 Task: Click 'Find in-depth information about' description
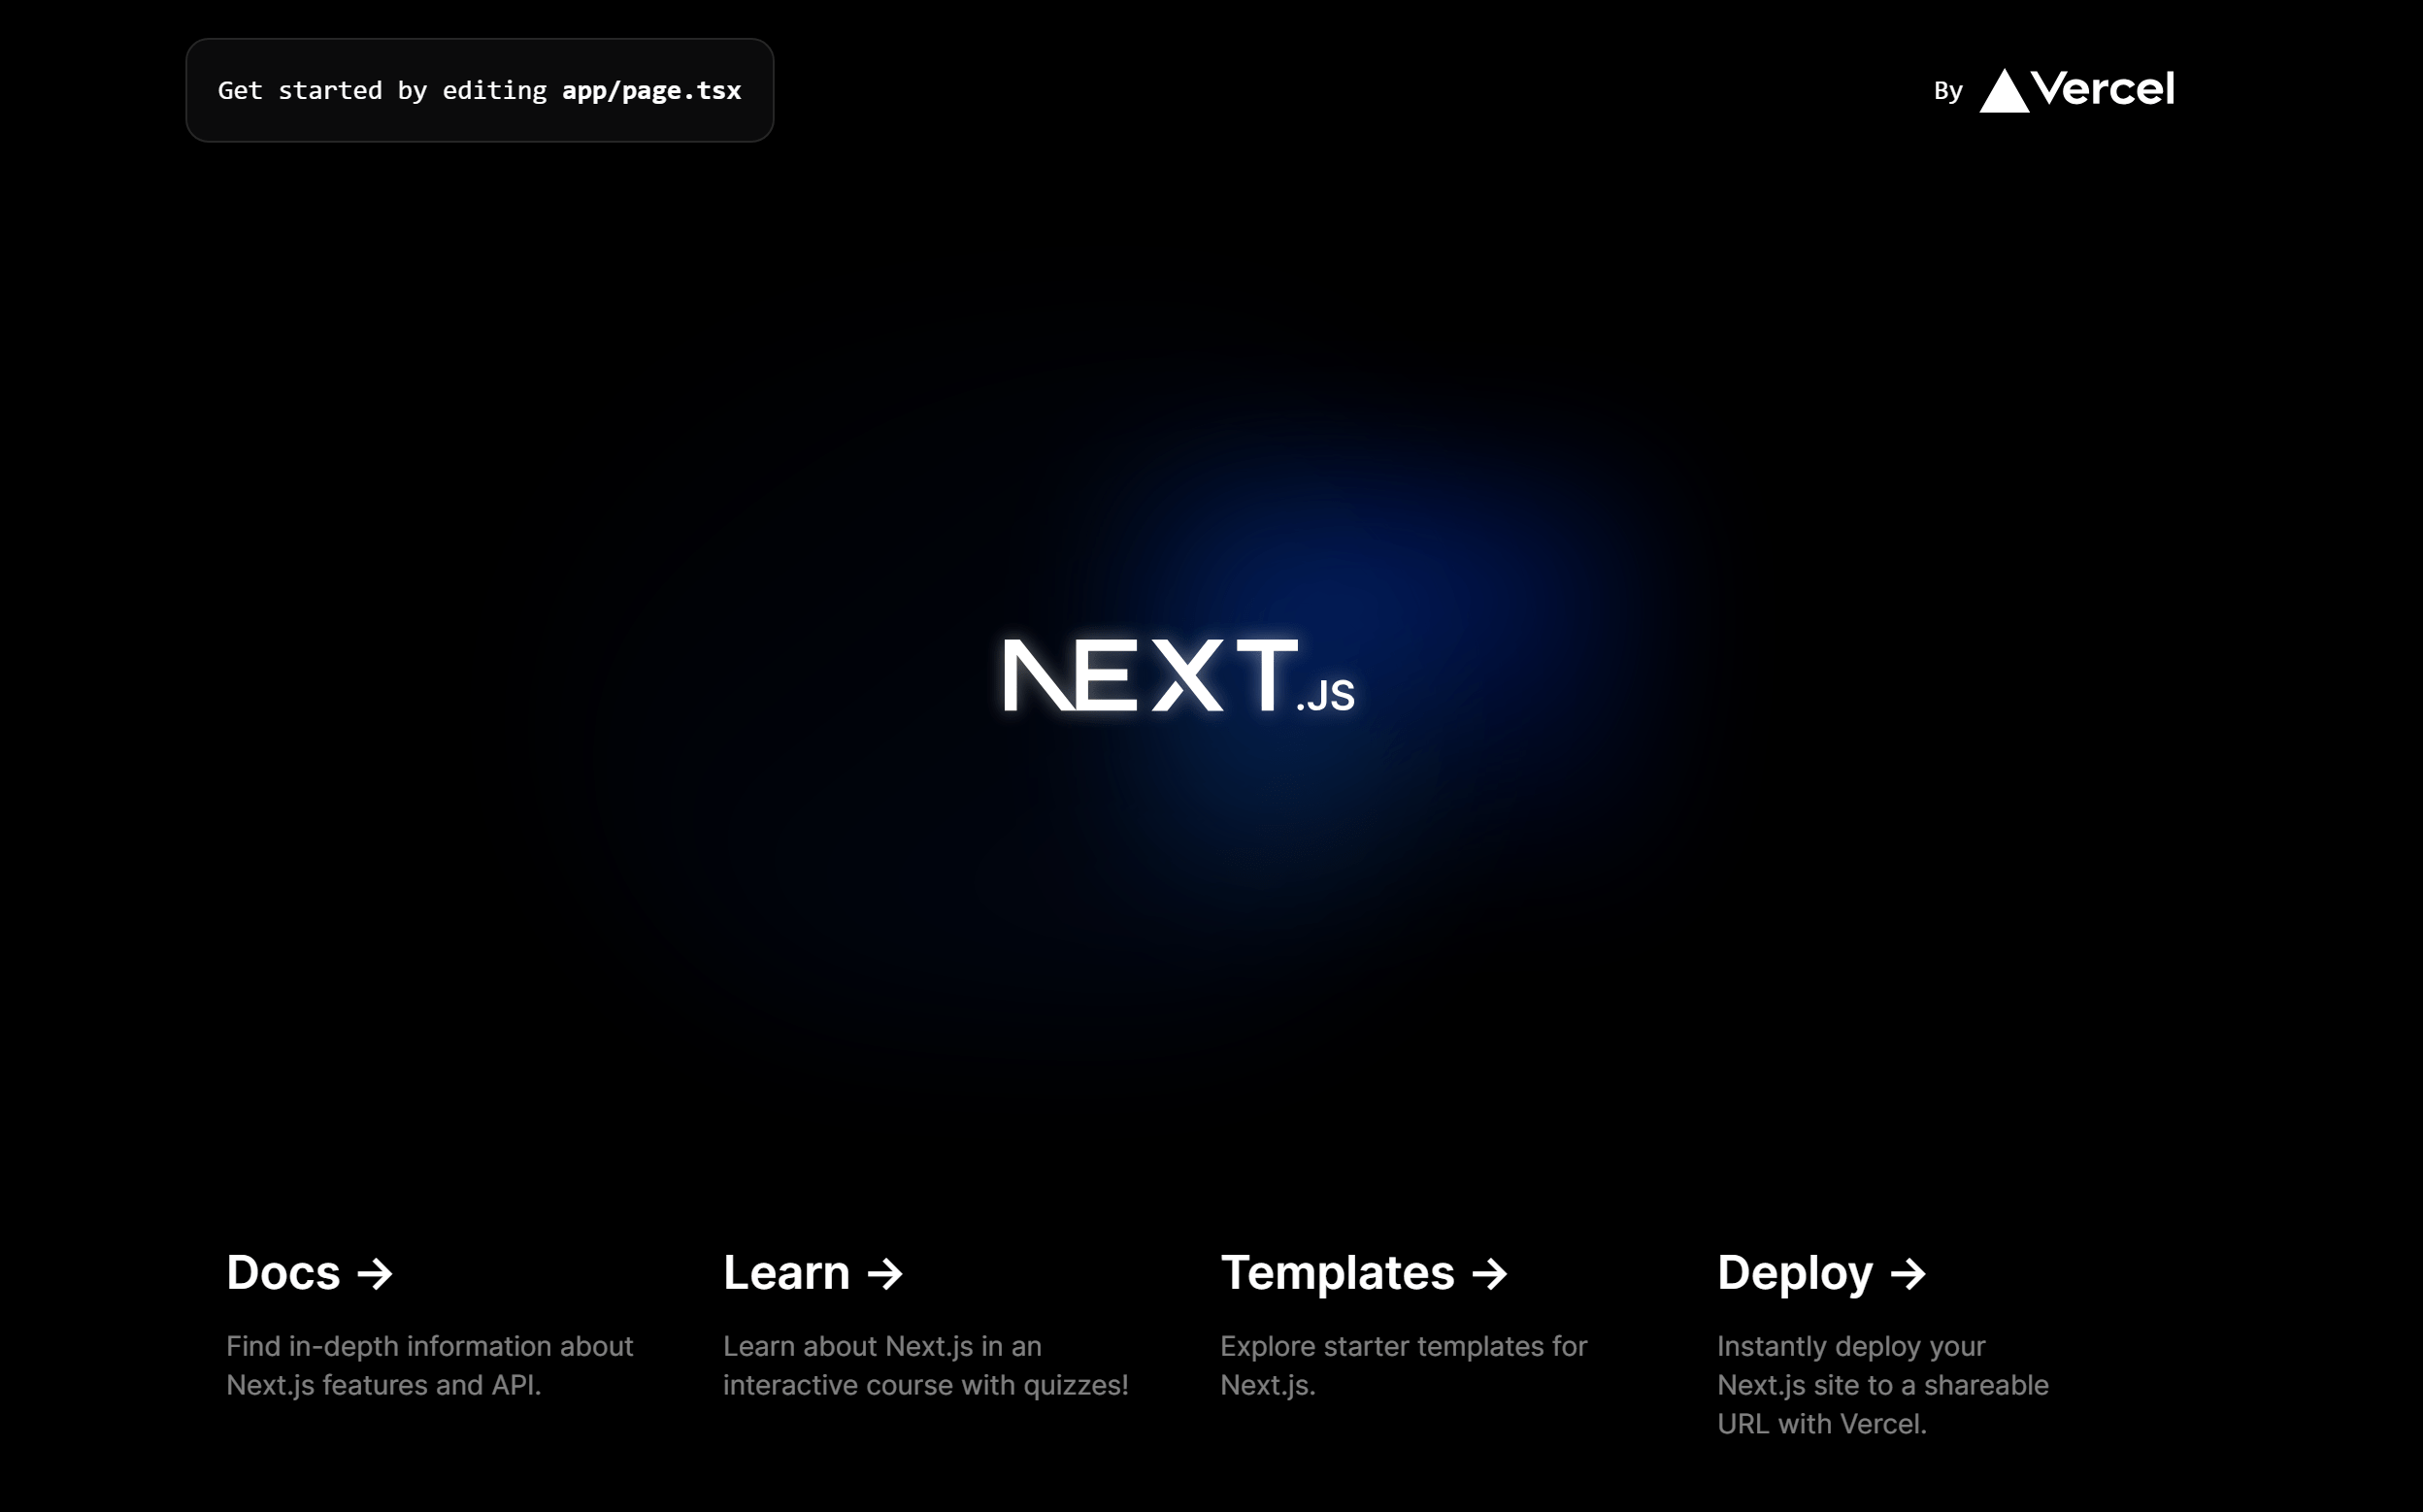pos(430,1346)
